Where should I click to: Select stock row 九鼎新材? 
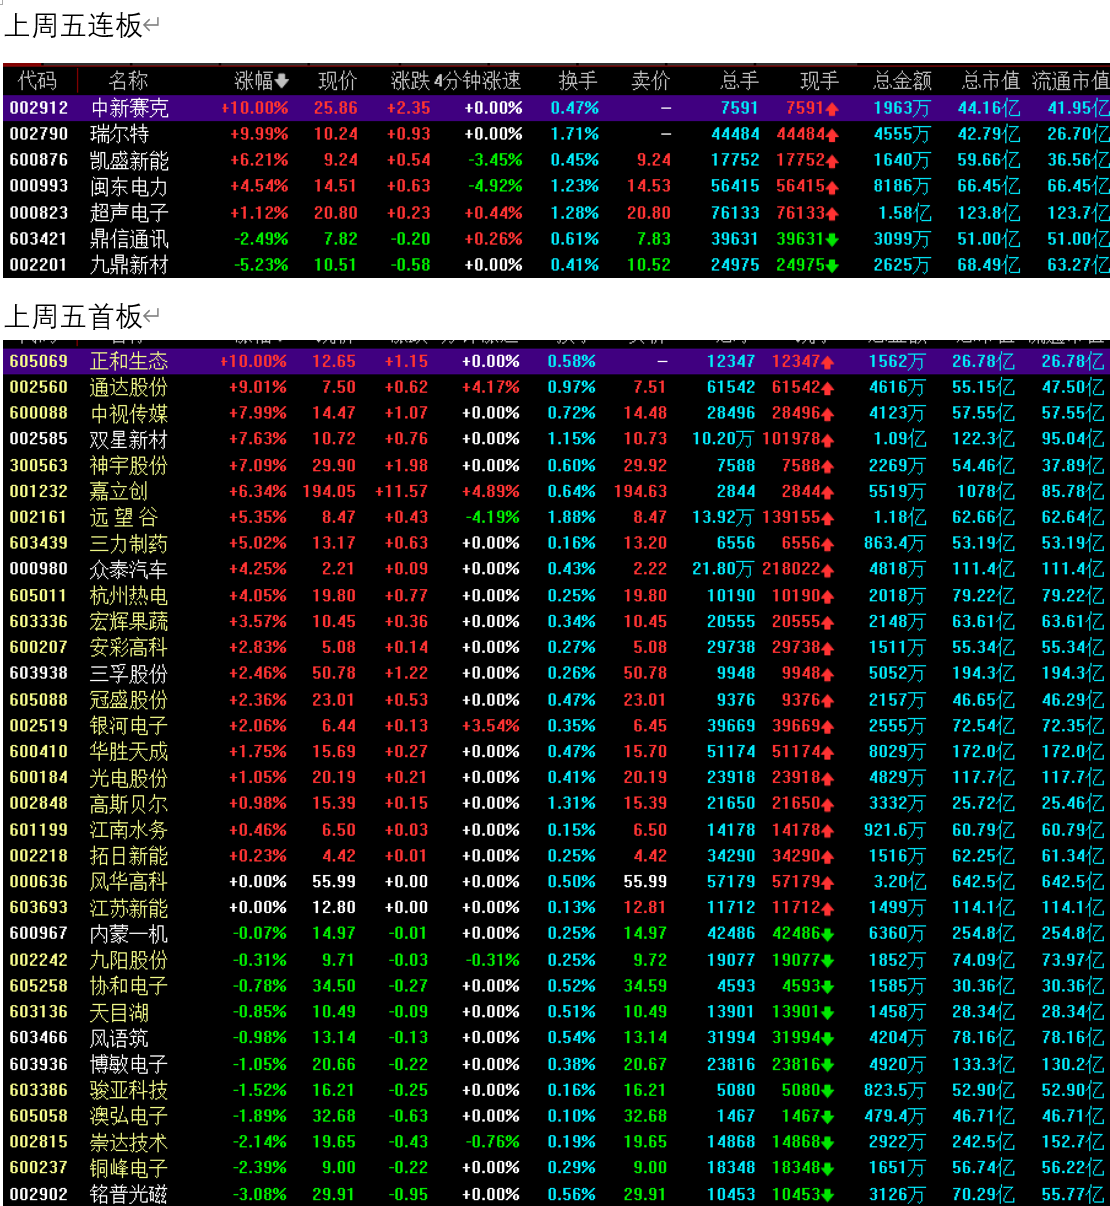pos(556,265)
